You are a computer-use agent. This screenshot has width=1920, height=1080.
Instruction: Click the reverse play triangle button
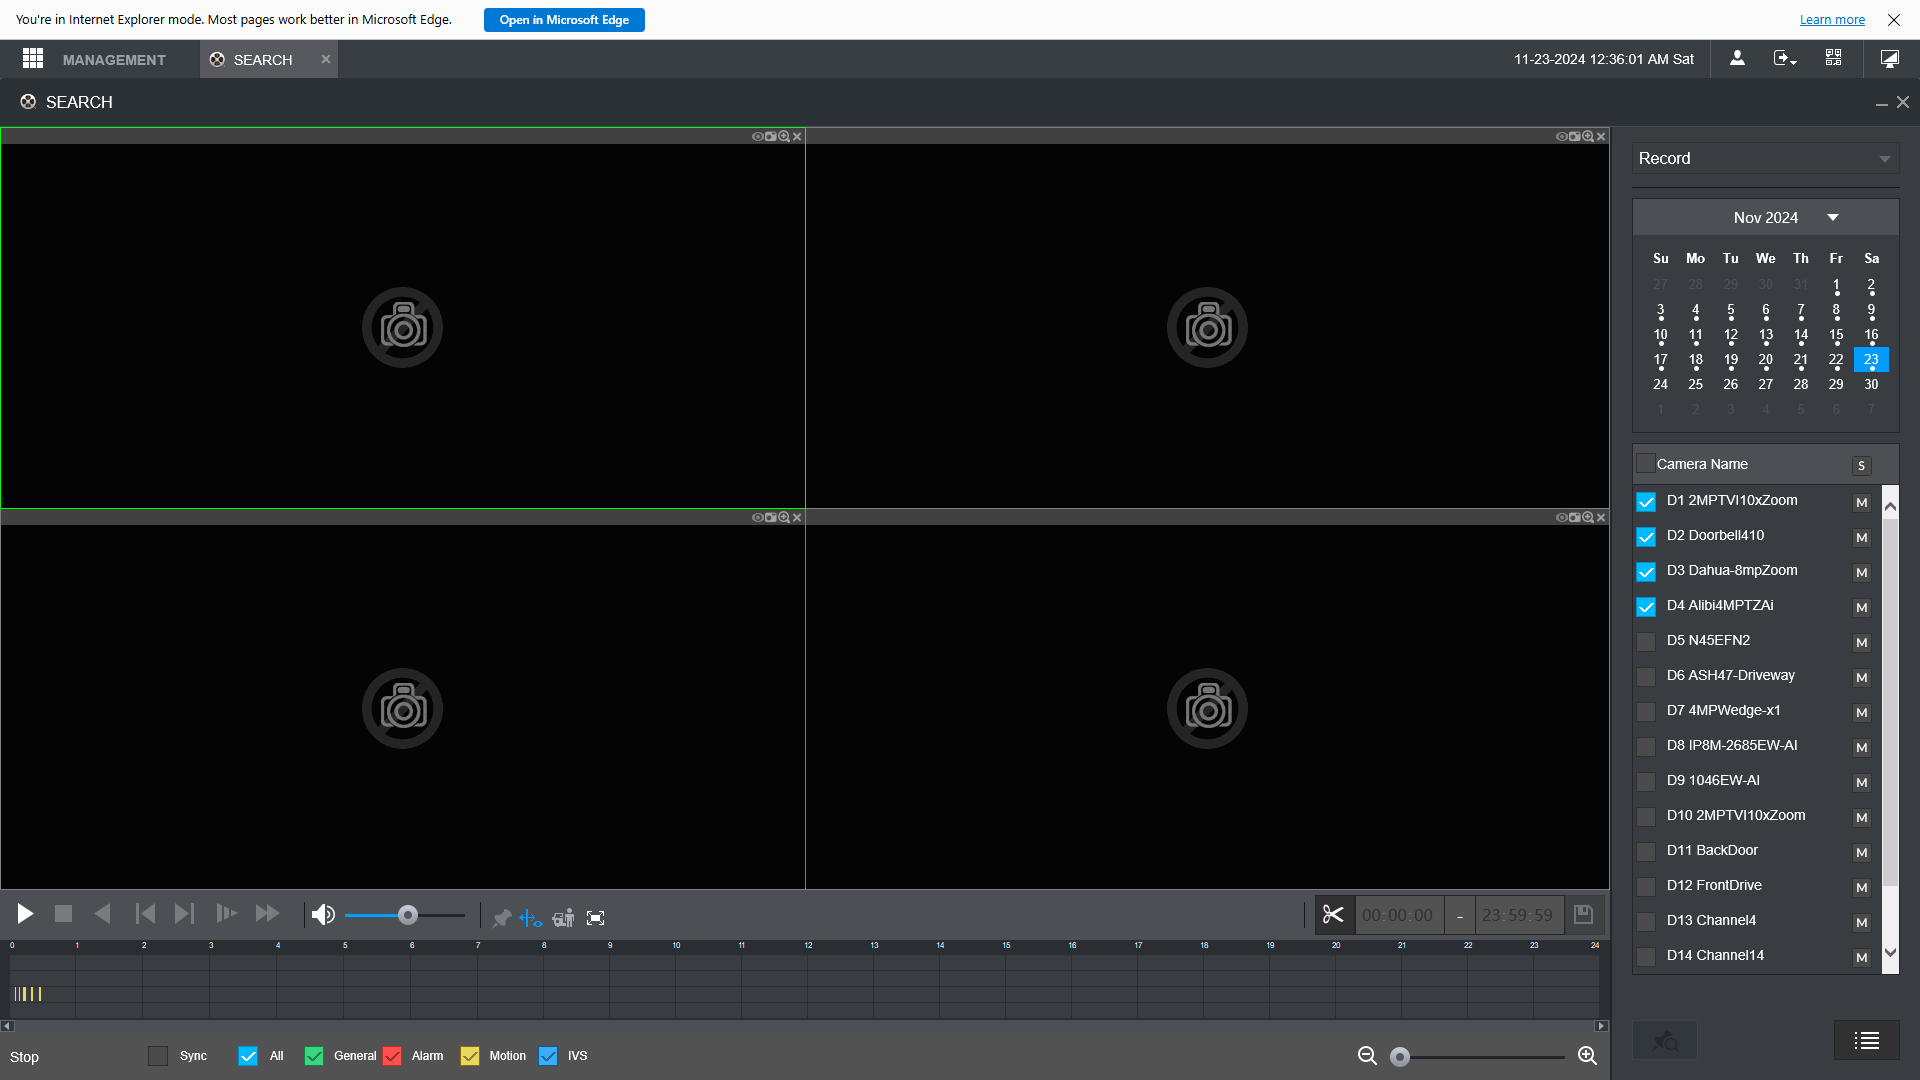pyautogui.click(x=102, y=914)
